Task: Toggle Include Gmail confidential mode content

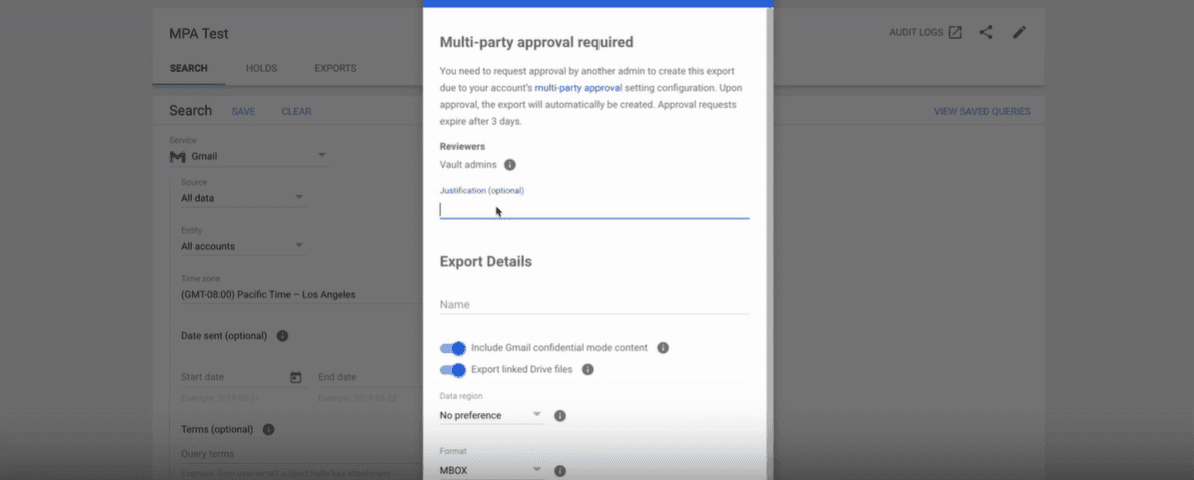Action: (453, 348)
